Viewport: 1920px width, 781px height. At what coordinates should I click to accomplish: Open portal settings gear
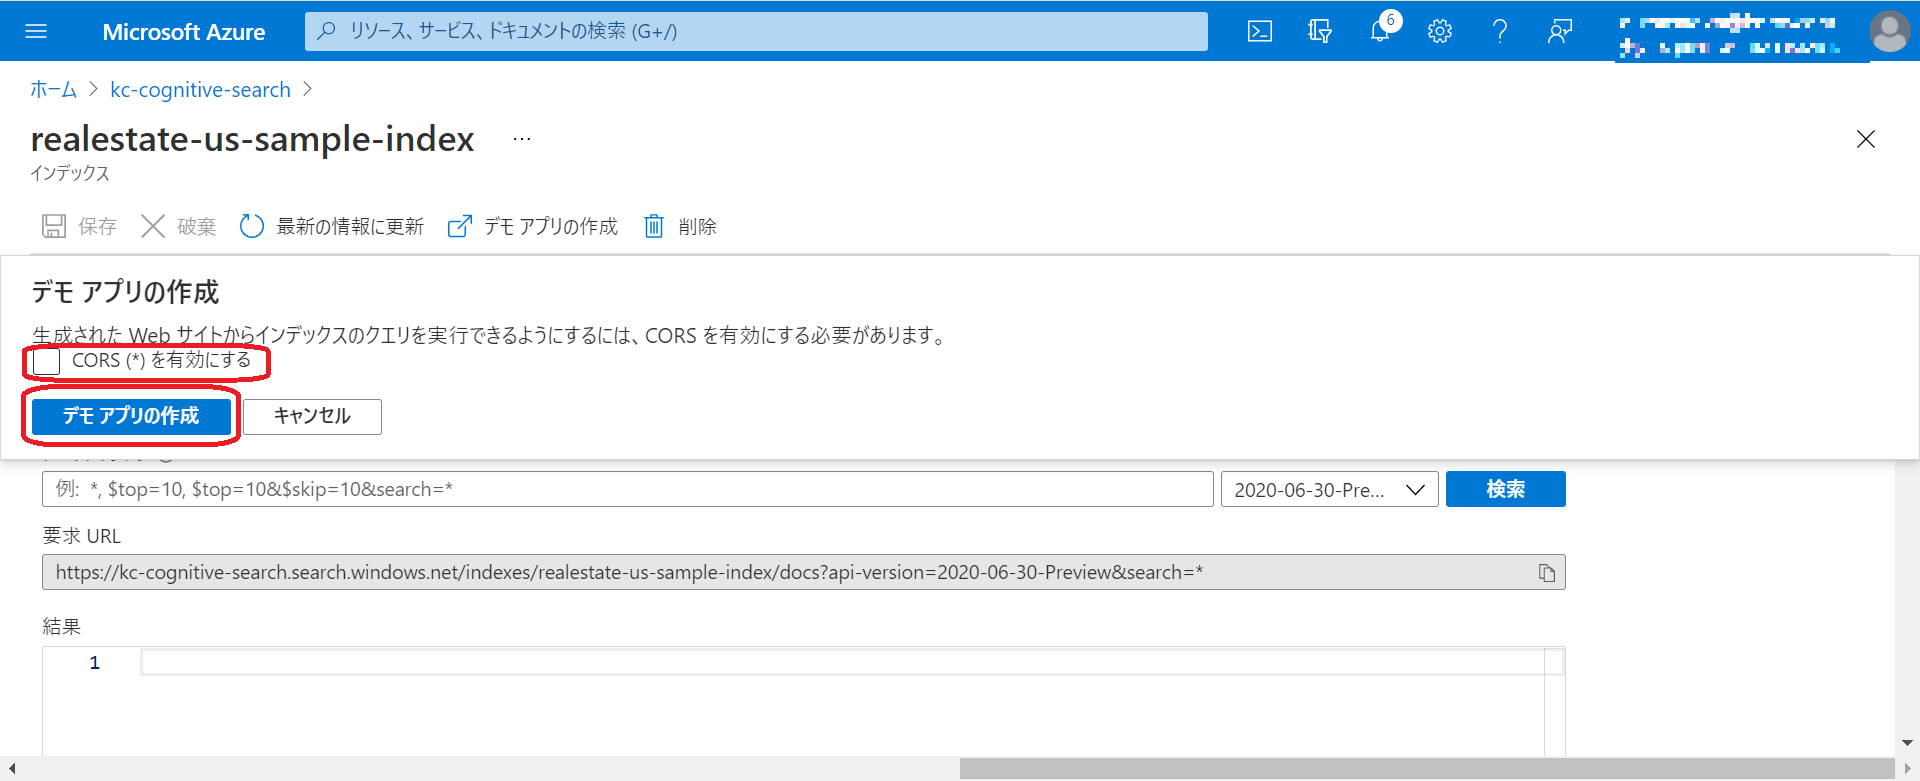pos(1440,31)
